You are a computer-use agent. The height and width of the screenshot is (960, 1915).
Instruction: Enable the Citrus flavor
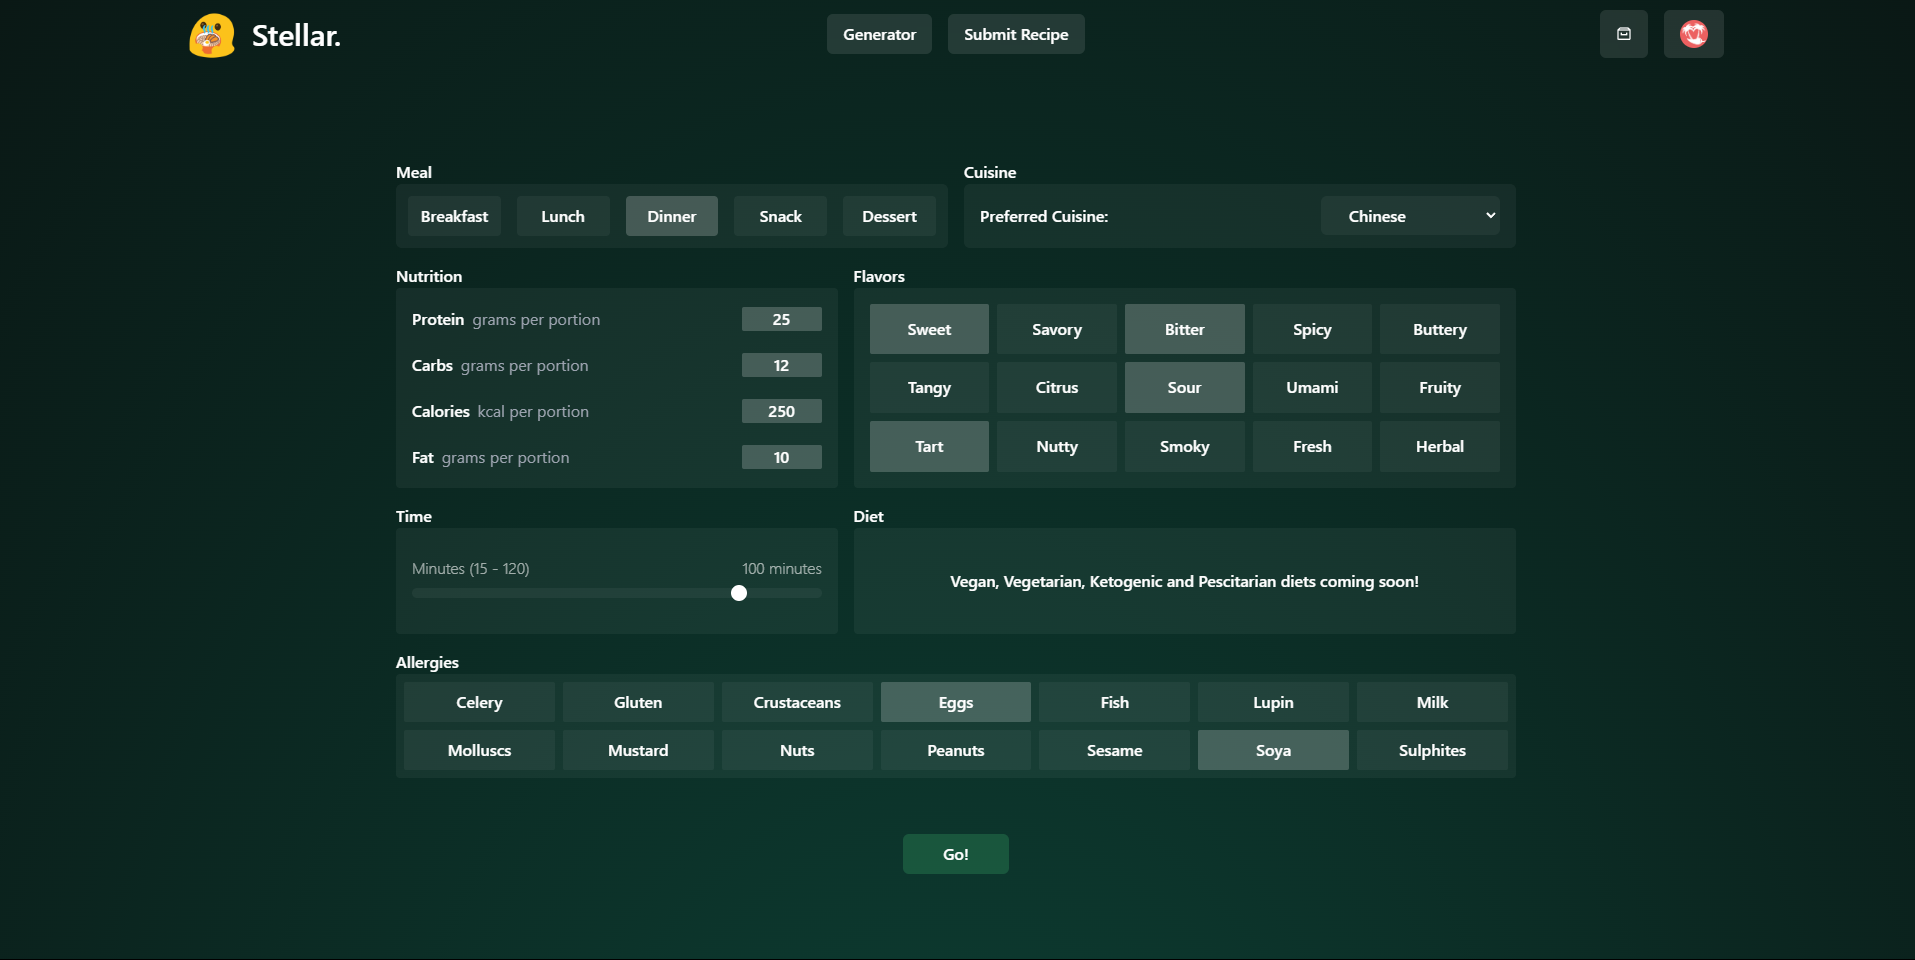pos(1057,387)
